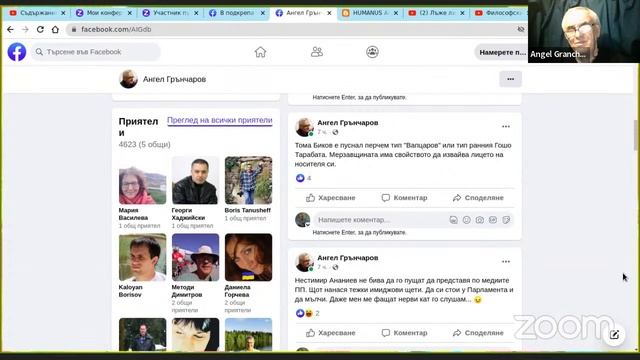
Task: Click the browser address bar URL
Action: point(116,29)
